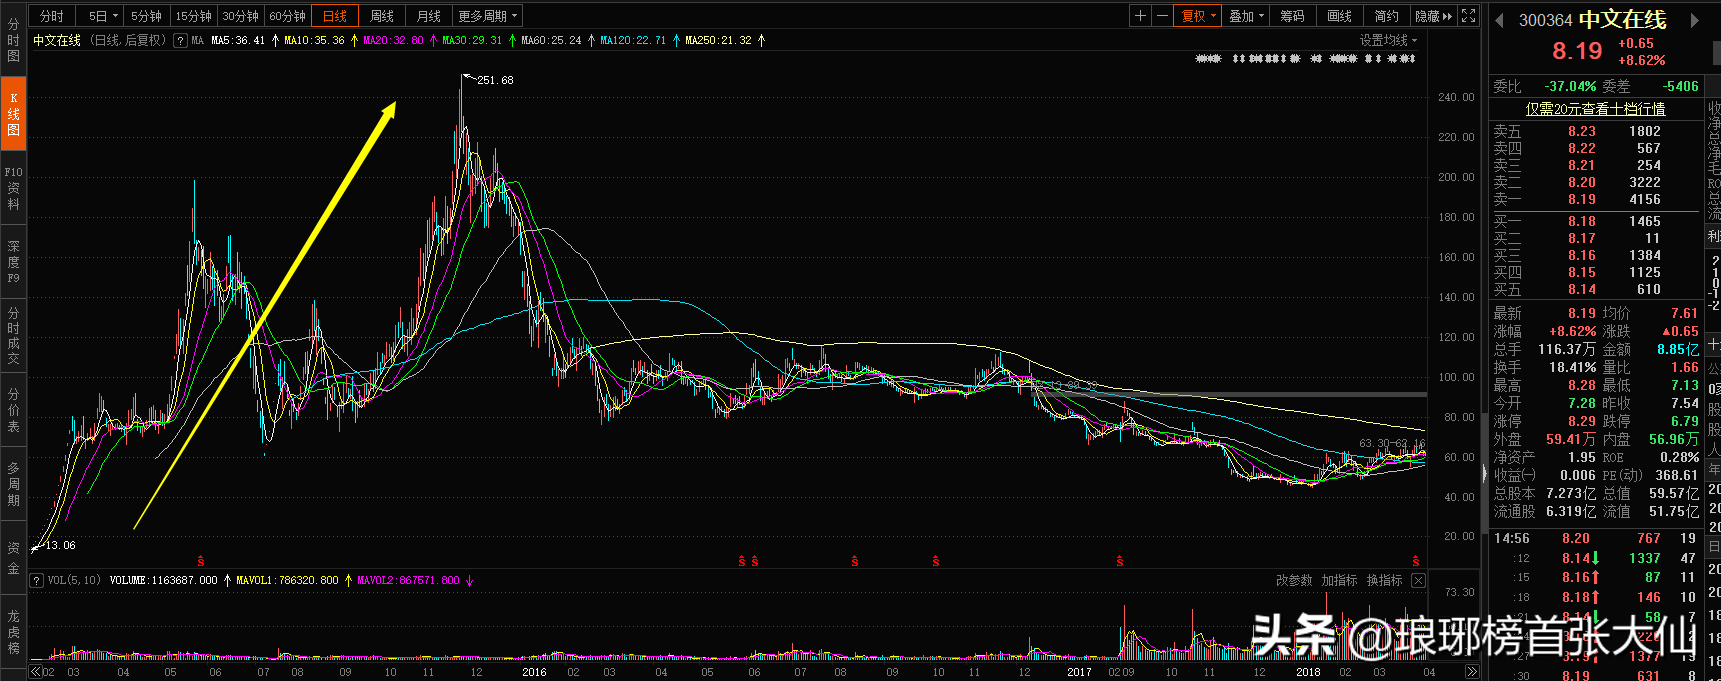
Task: Go to previous stock with left arrow
Action: 1499,20
